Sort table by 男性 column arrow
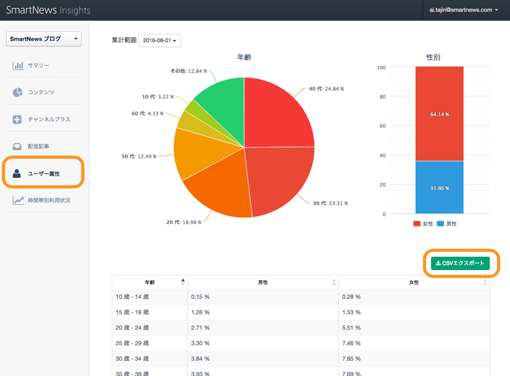This screenshot has height=376, width=510. point(334,282)
